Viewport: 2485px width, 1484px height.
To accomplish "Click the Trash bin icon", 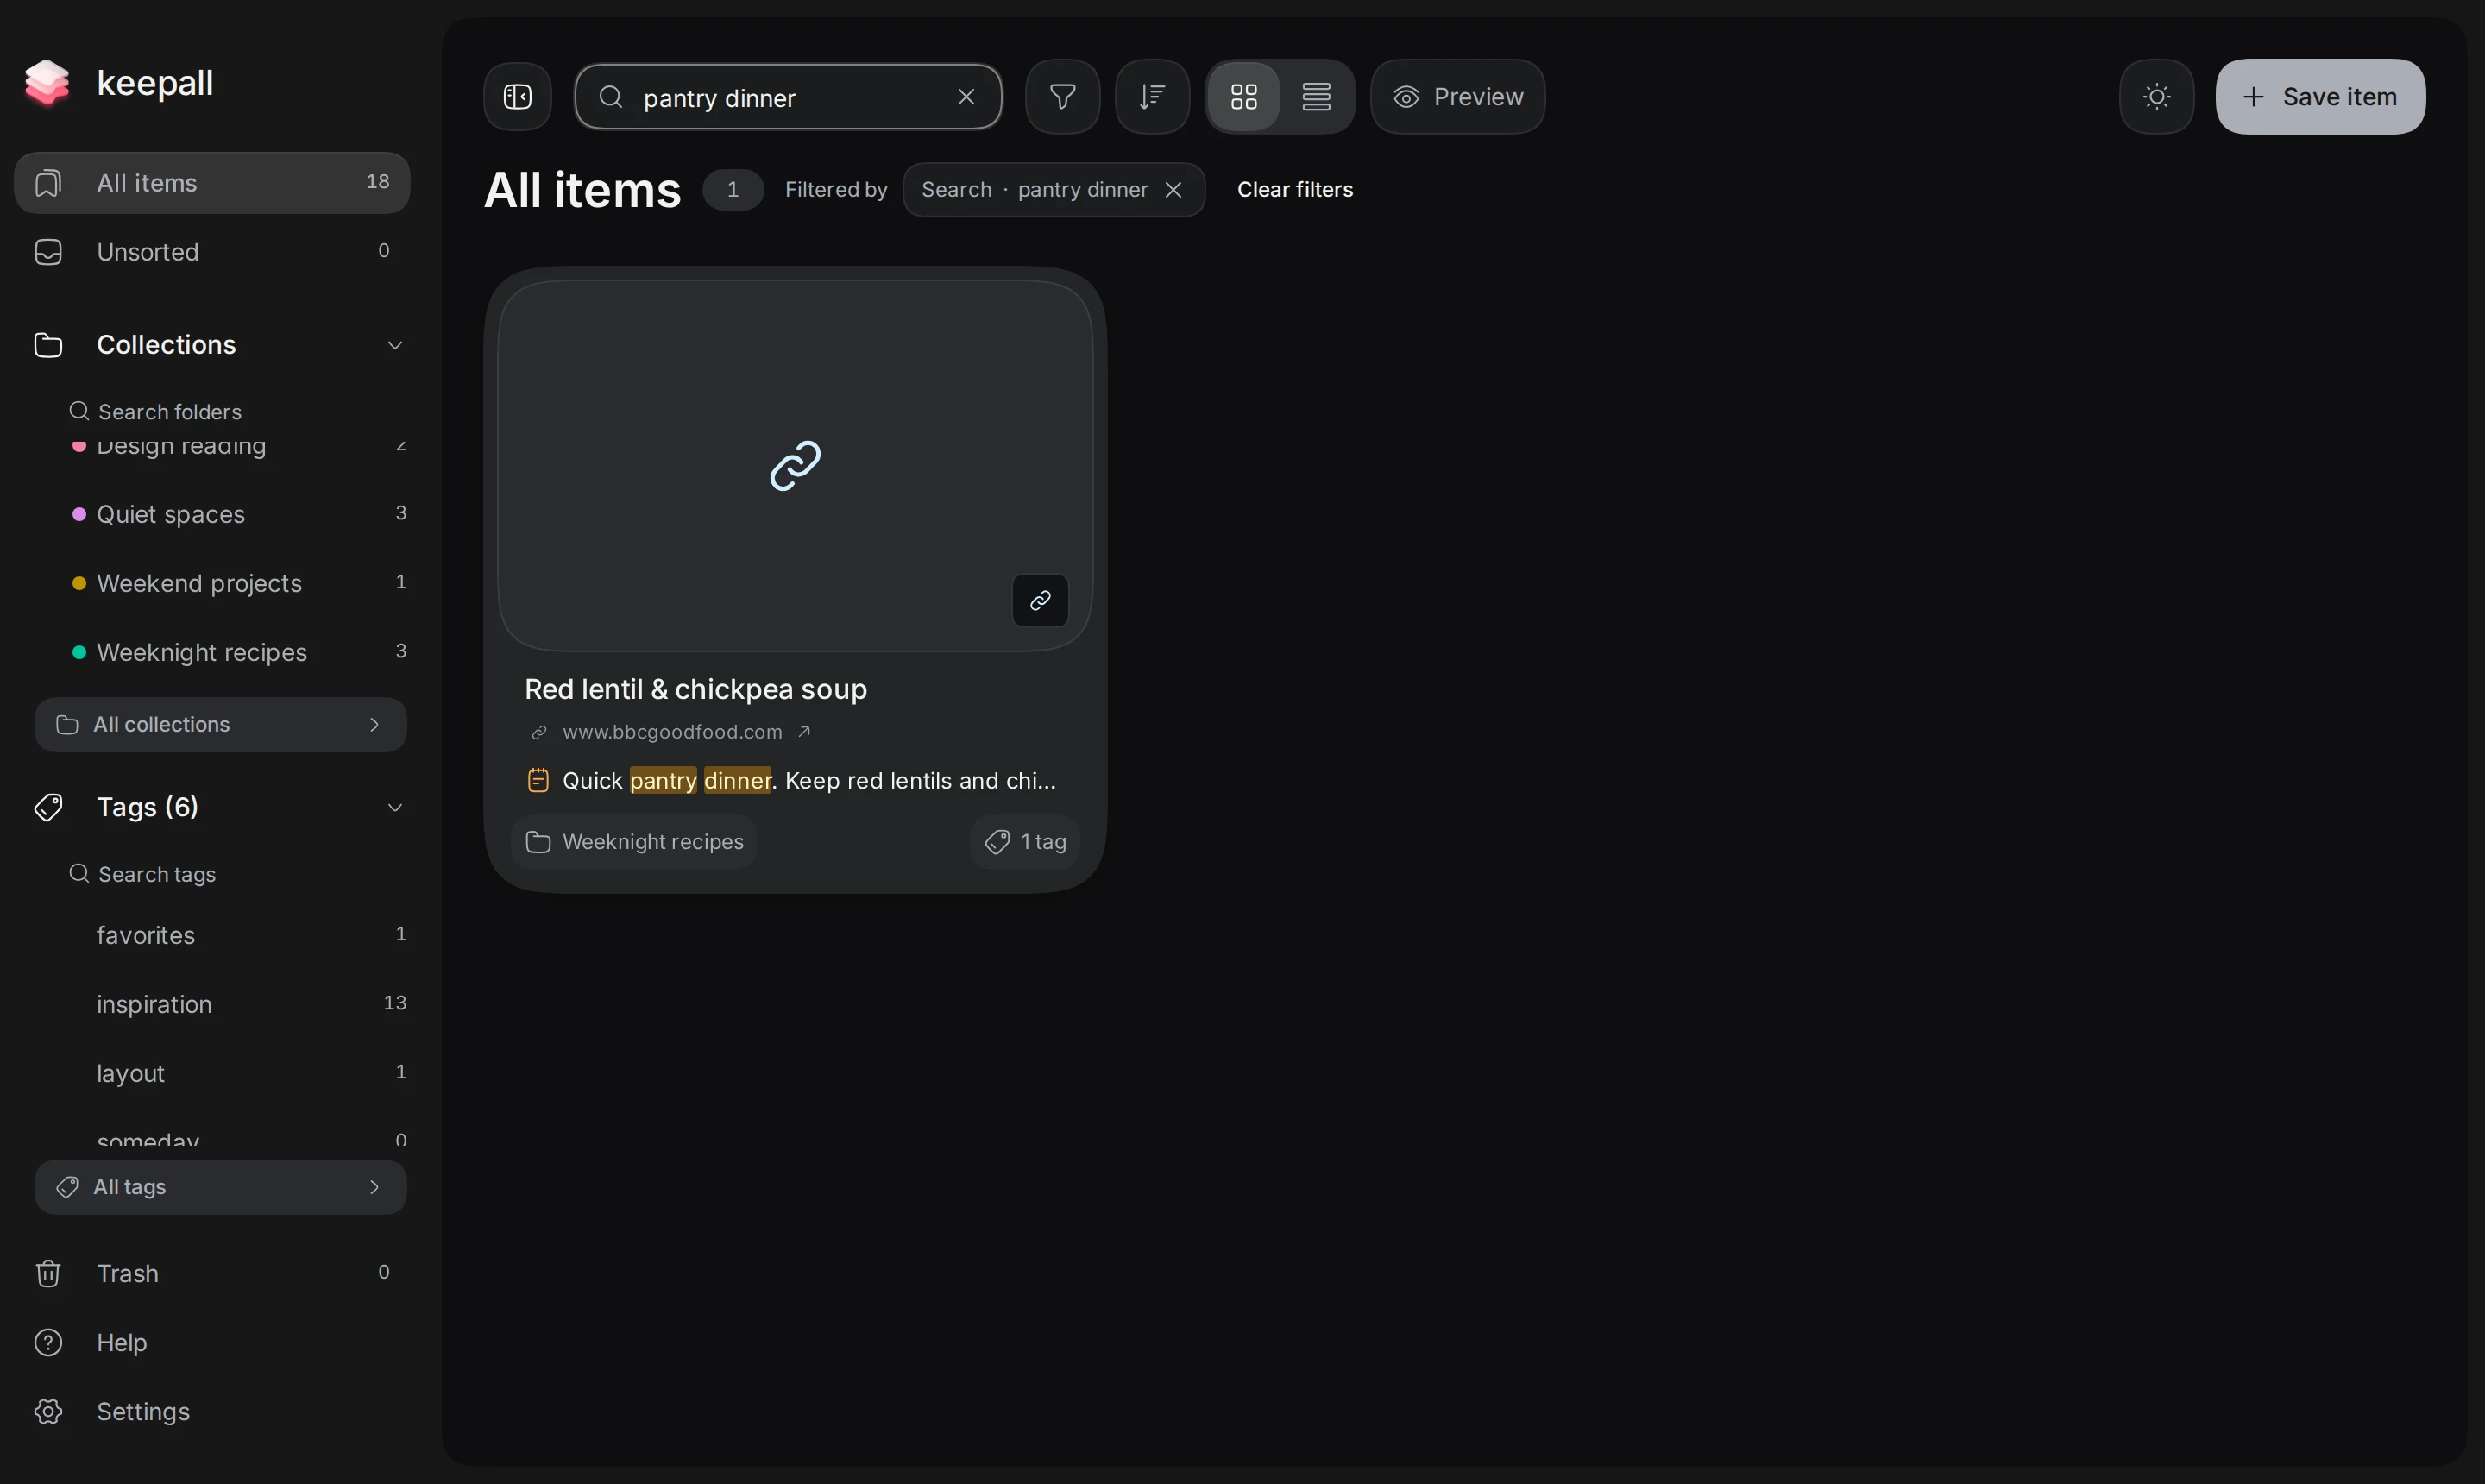I will point(48,1273).
